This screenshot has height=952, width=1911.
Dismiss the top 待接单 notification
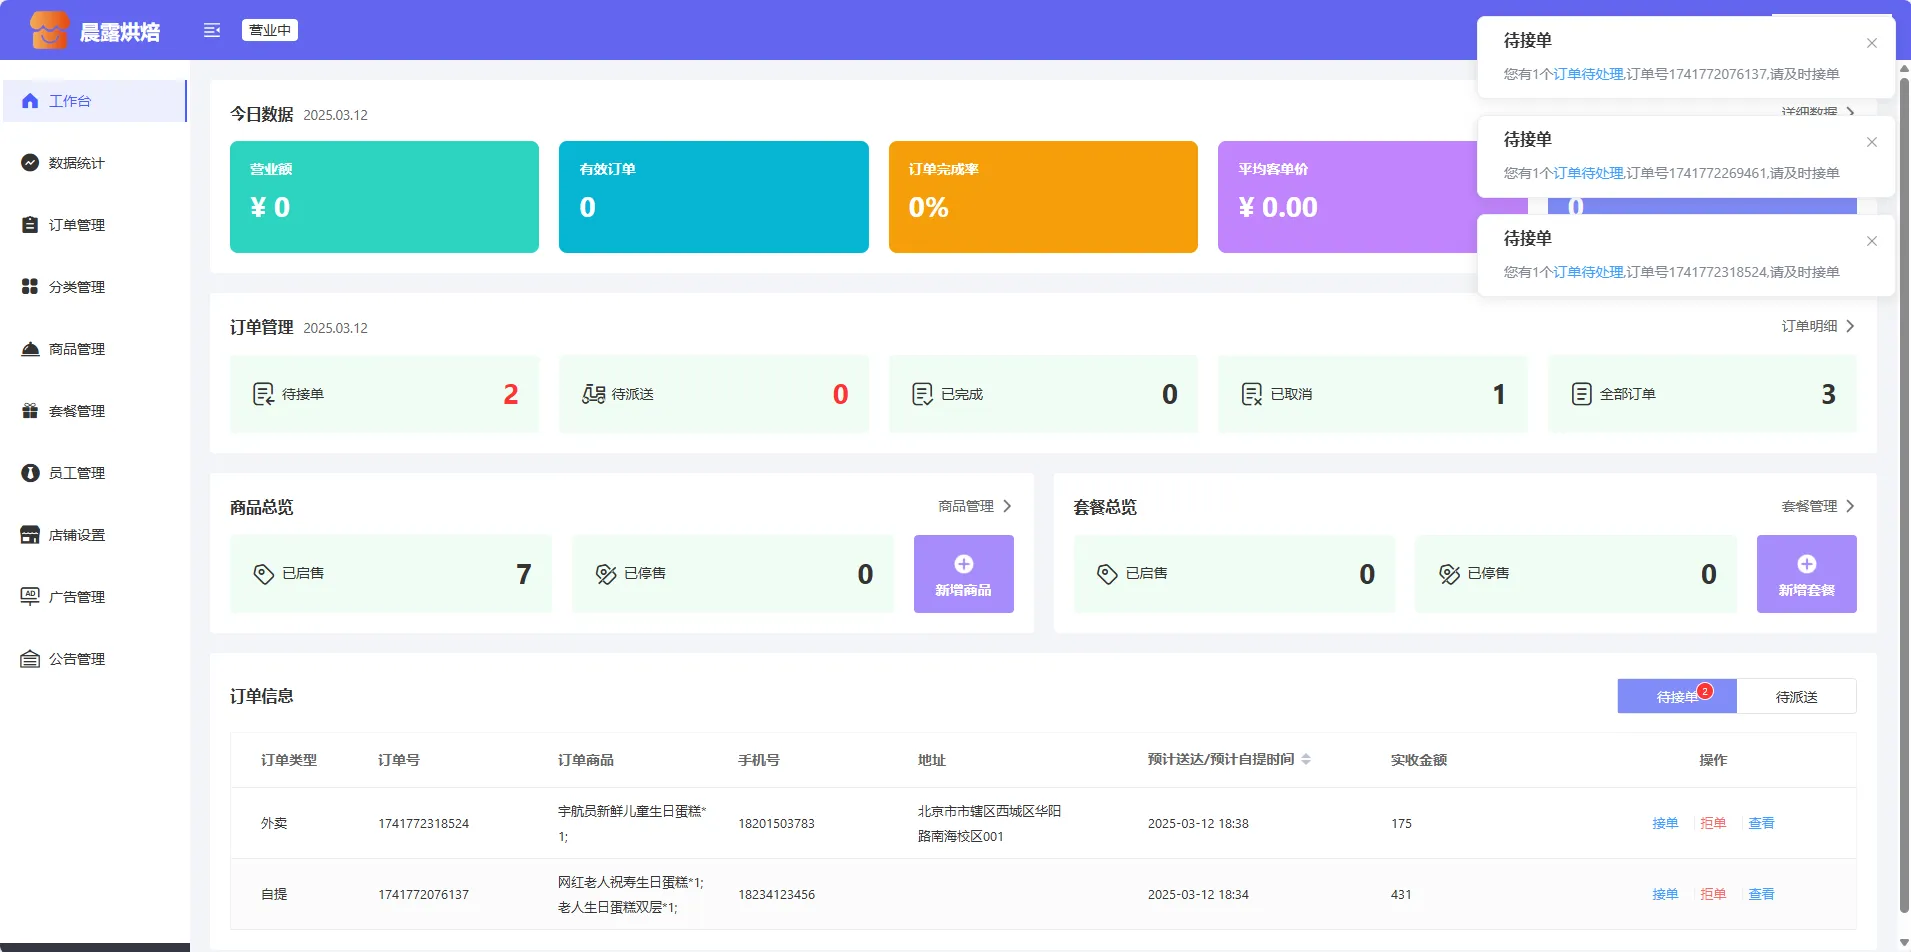coord(1871,43)
